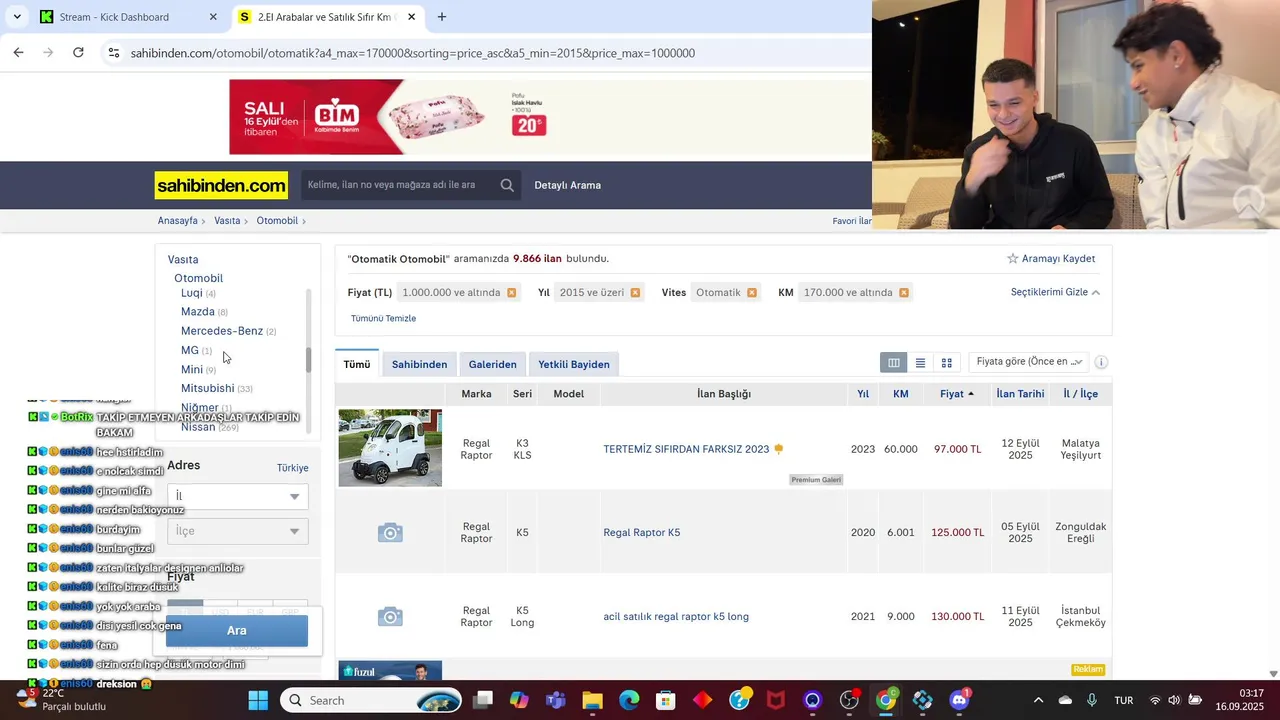Remove the Fiyat 1.000.000 filter tag

pos(511,293)
